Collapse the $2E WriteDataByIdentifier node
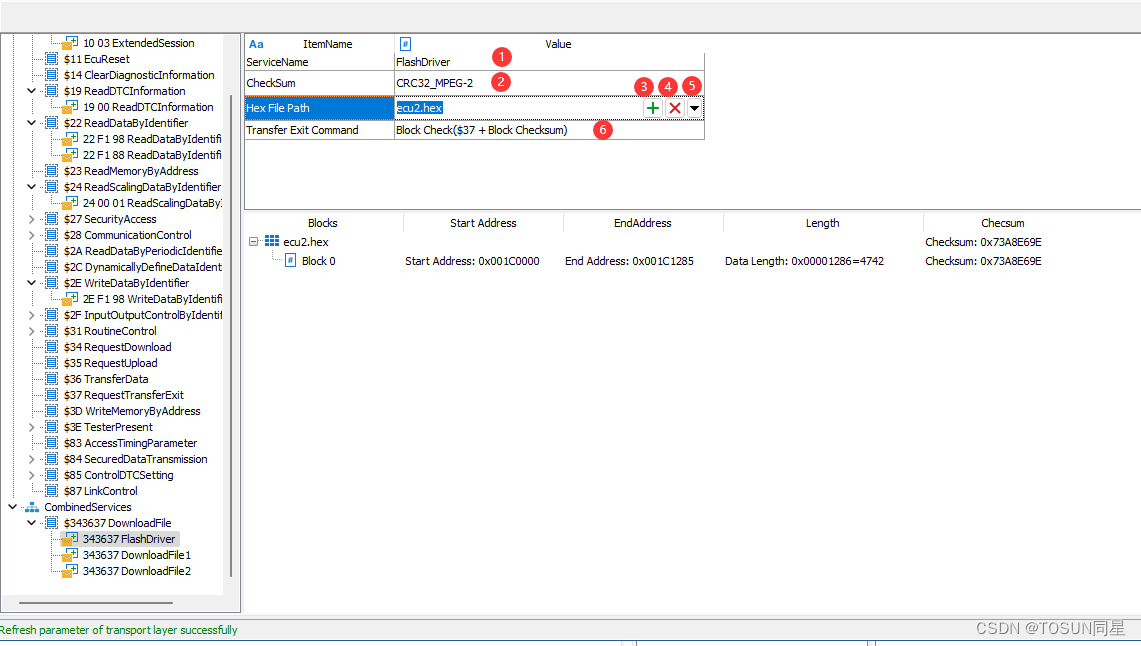The height and width of the screenshot is (646, 1141). (31, 283)
